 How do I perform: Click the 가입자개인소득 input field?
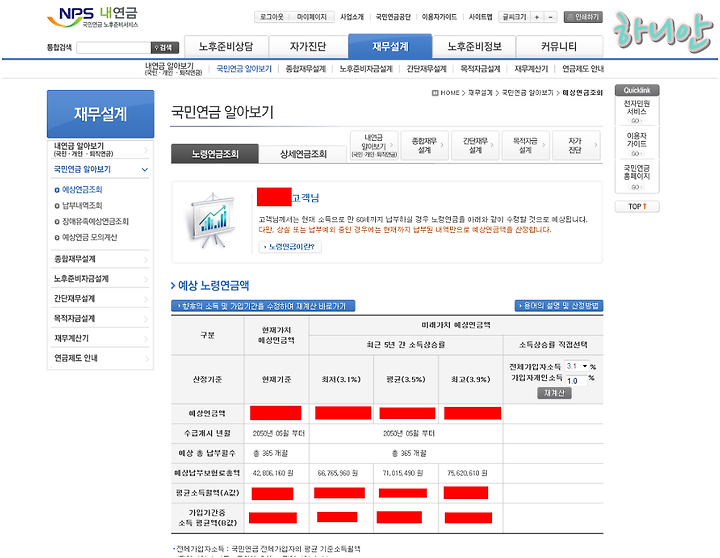tap(576, 380)
